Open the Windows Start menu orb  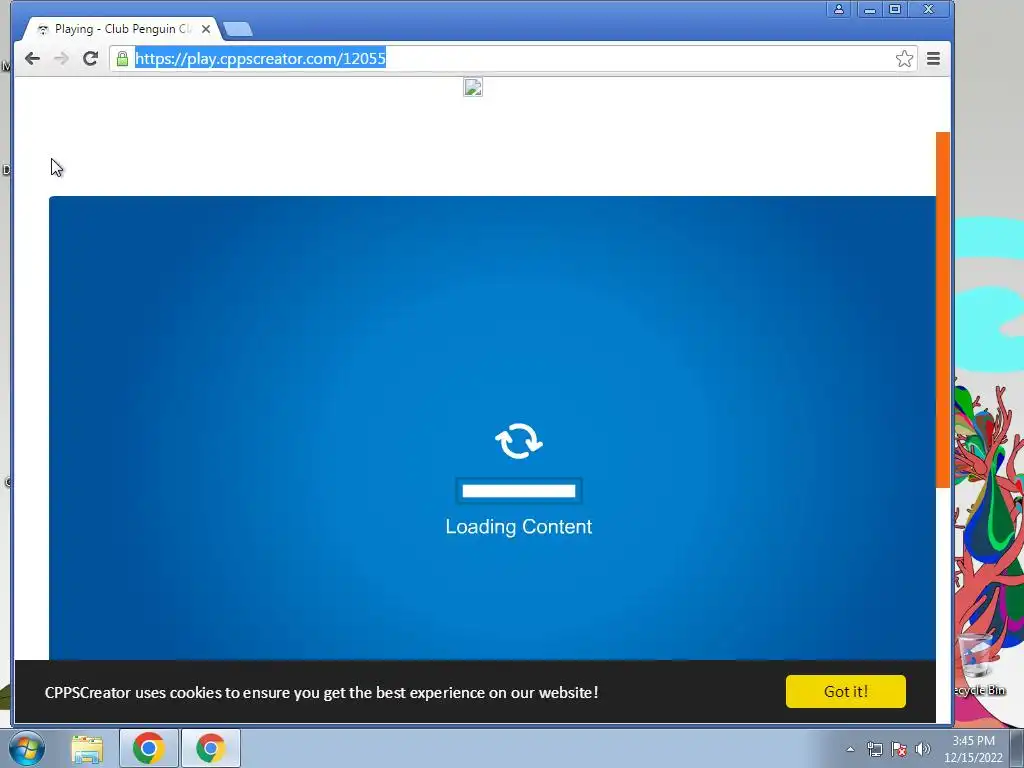click(27, 748)
